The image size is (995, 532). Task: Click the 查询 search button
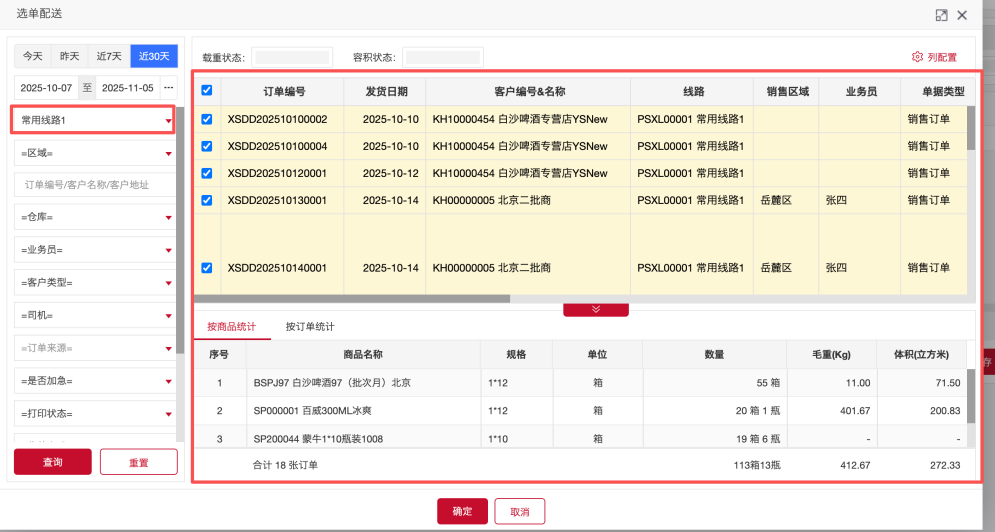click(x=52, y=462)
